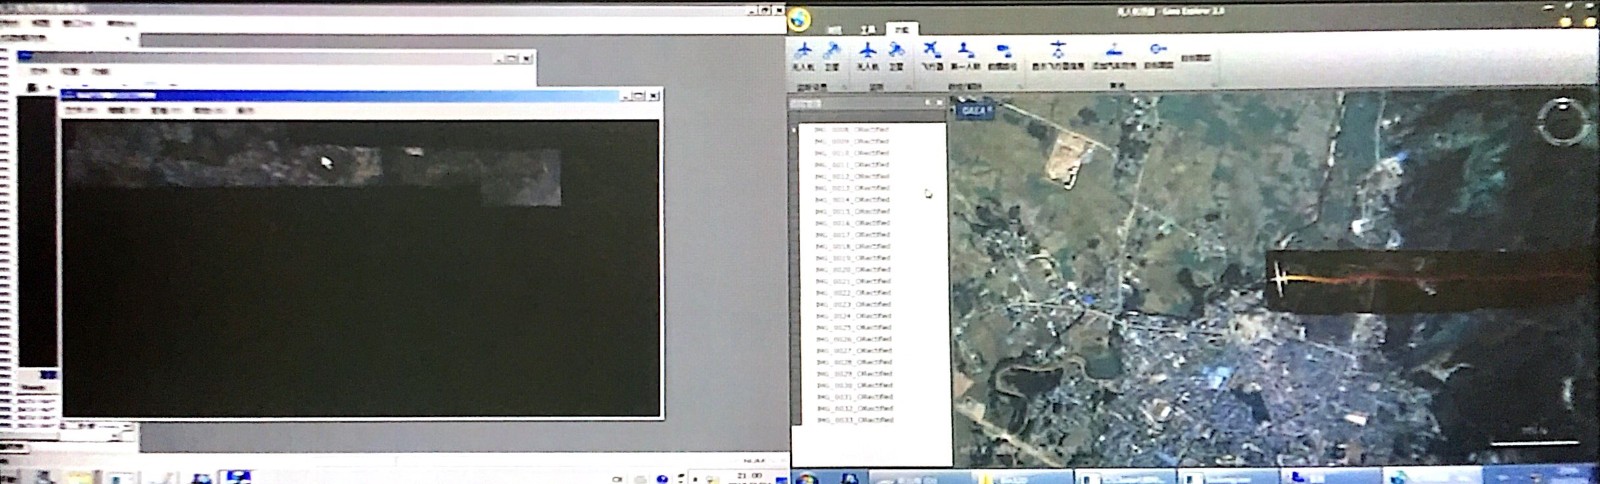The height and width of the screenshot is (484, 1600).
Task: Click the Geo Explorer globe application button
Action: pyautogui.click(x=799, y=19)
